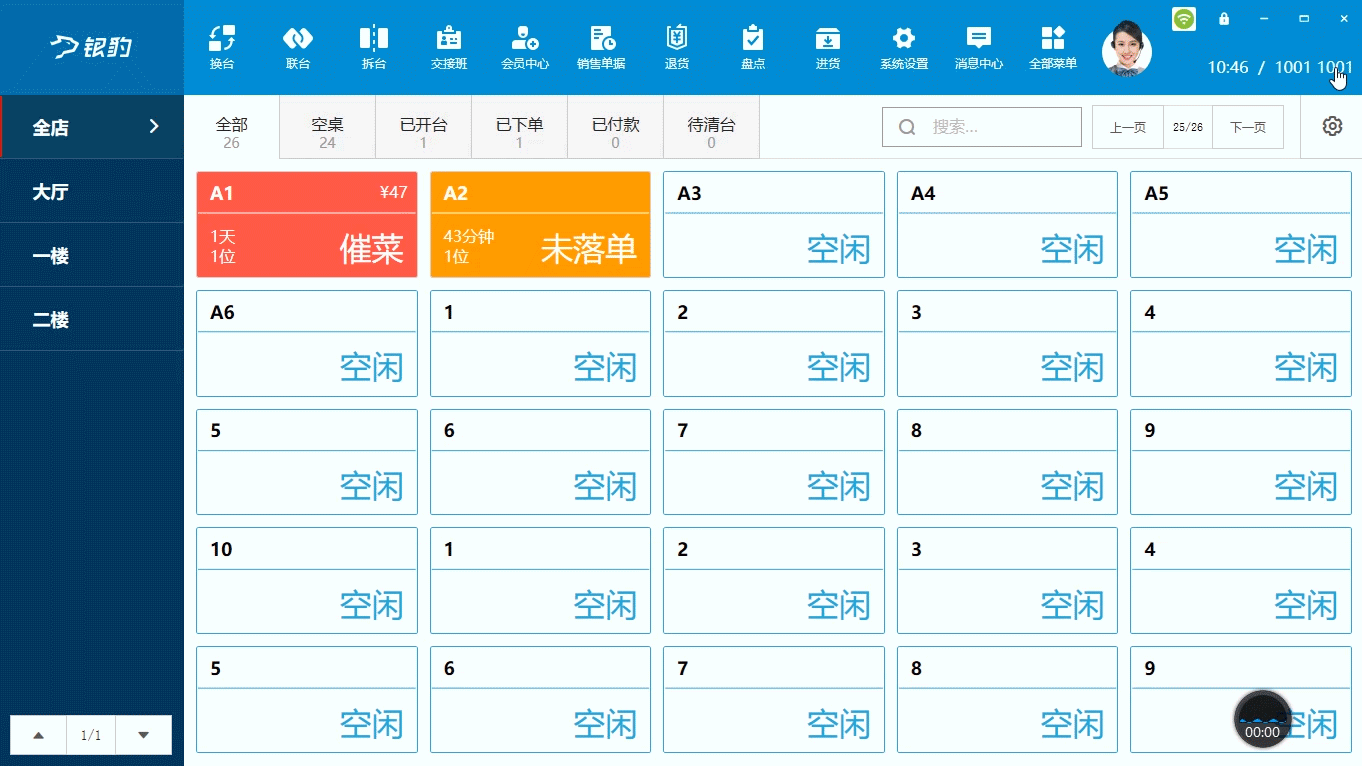Open idle table A3

tap(774, 224)
